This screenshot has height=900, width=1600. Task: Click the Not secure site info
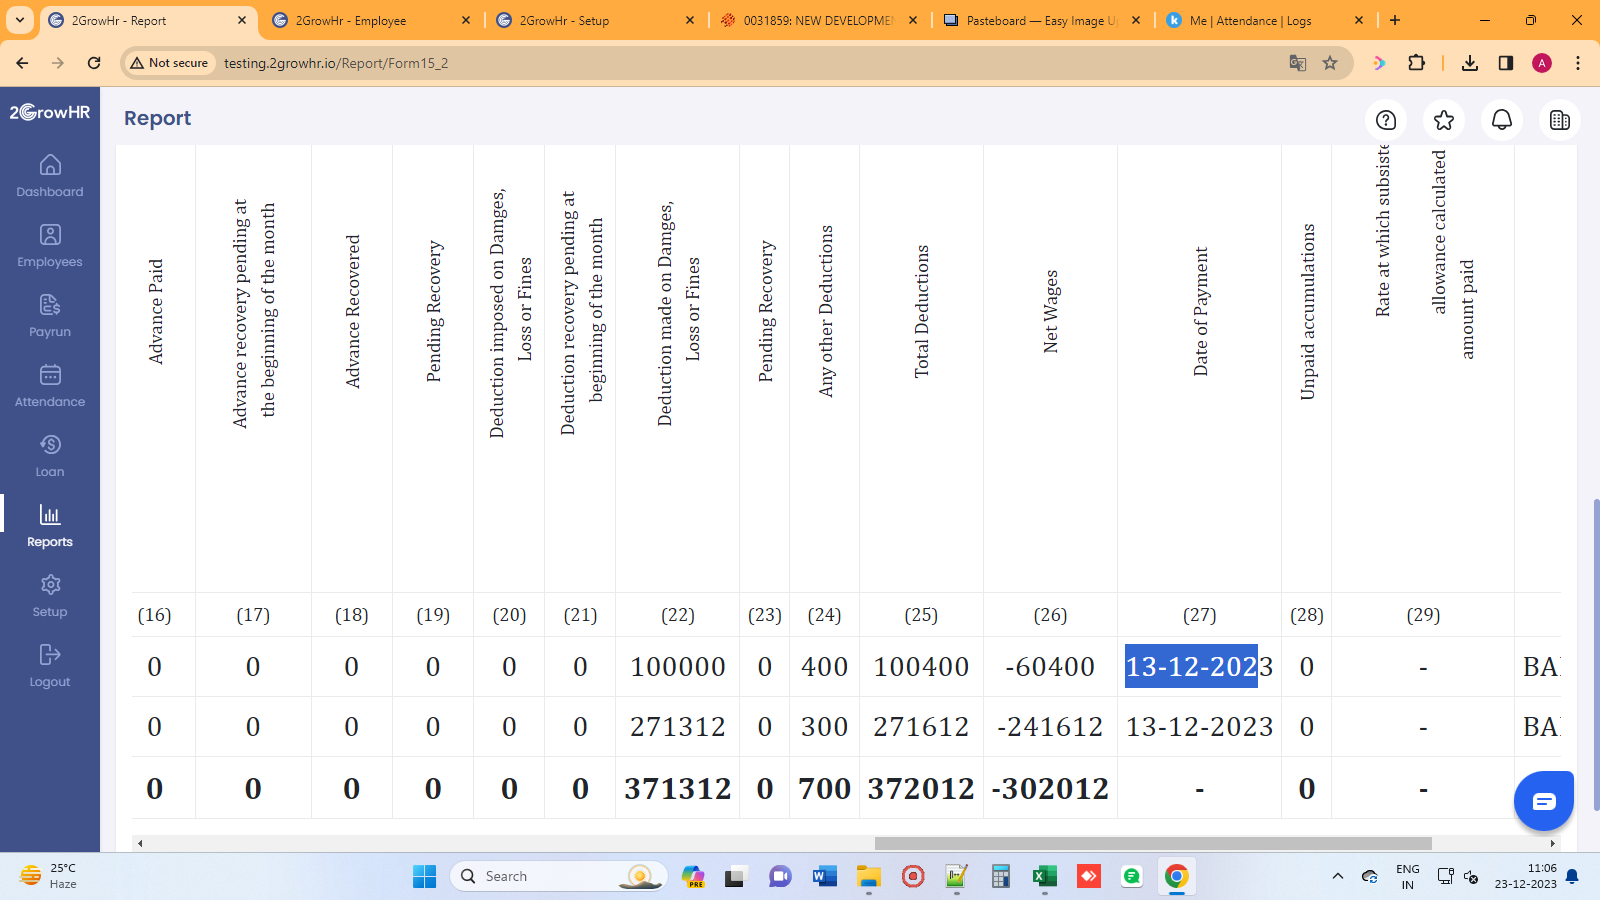(x=169, y=63)
